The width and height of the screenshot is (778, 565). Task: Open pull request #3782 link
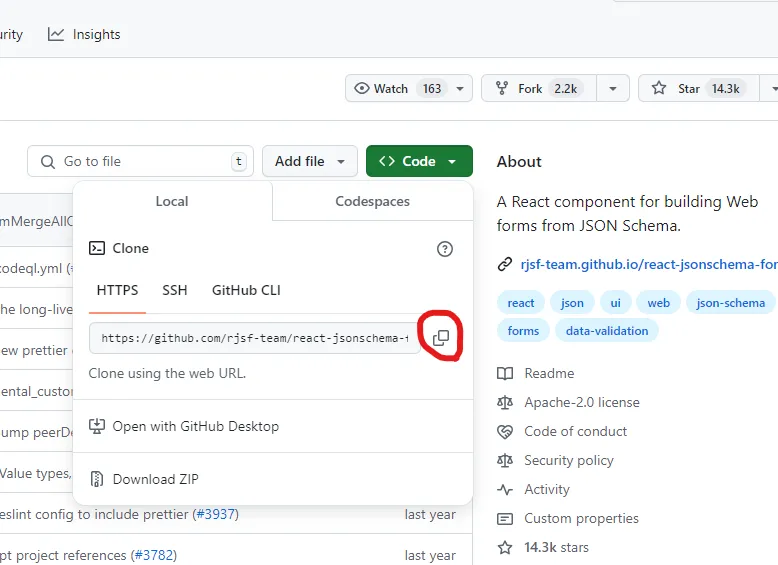click(154, 555)
